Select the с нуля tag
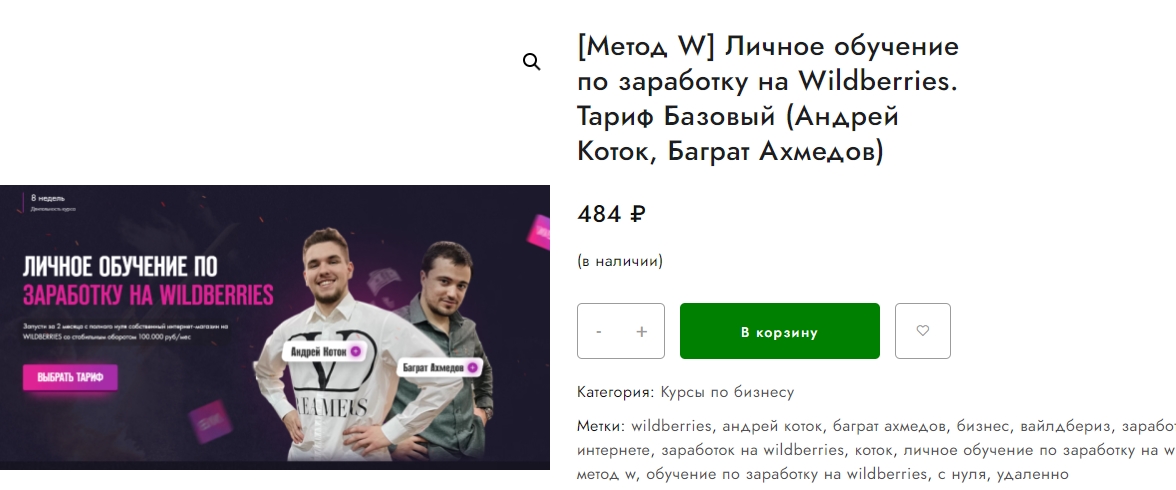This screenshot has width=1176, height=490. pos(960,474)
